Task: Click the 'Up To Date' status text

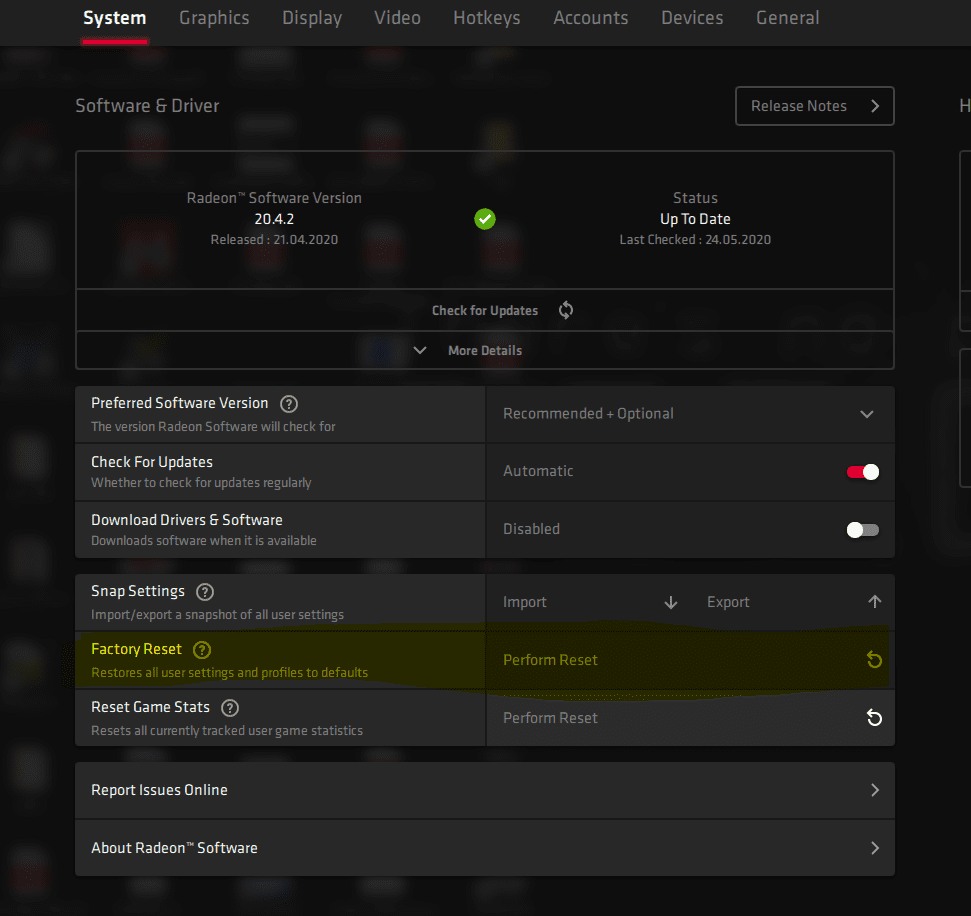Action: (695, 219)
